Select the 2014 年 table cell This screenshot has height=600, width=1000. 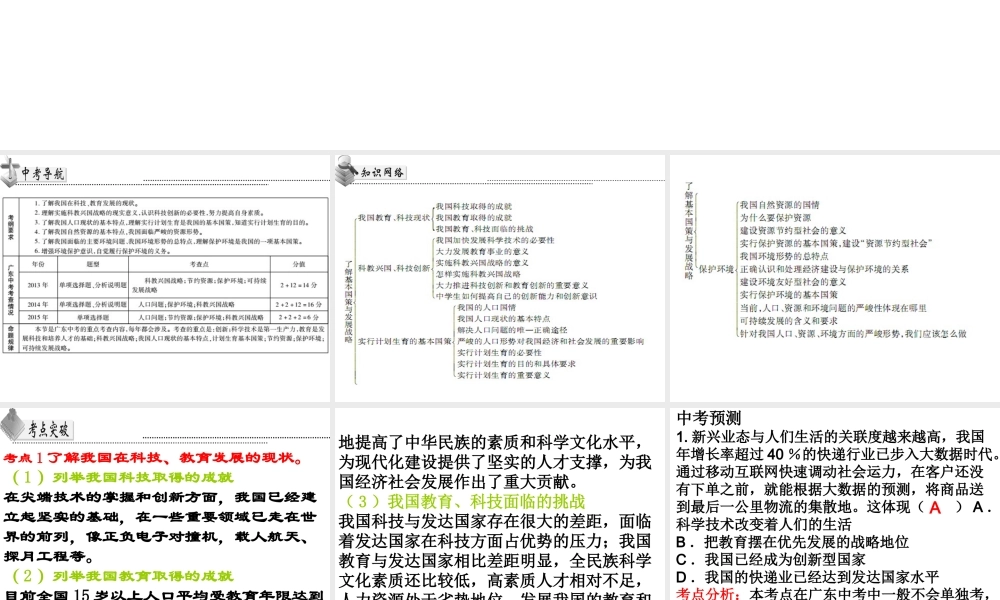[38, 304]
